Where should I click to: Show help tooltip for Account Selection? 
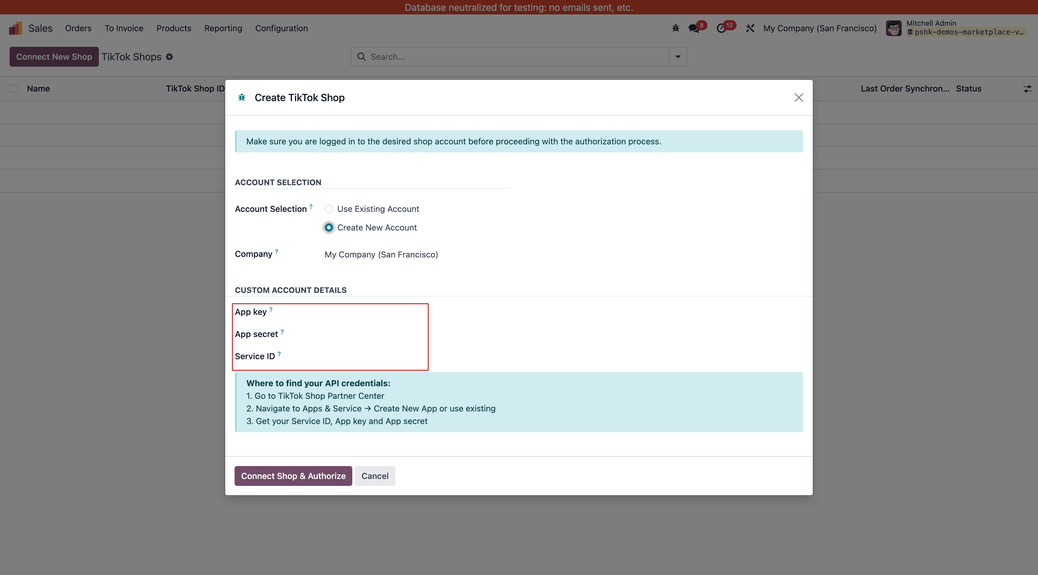pyautogui.click(x=311, y=206)
